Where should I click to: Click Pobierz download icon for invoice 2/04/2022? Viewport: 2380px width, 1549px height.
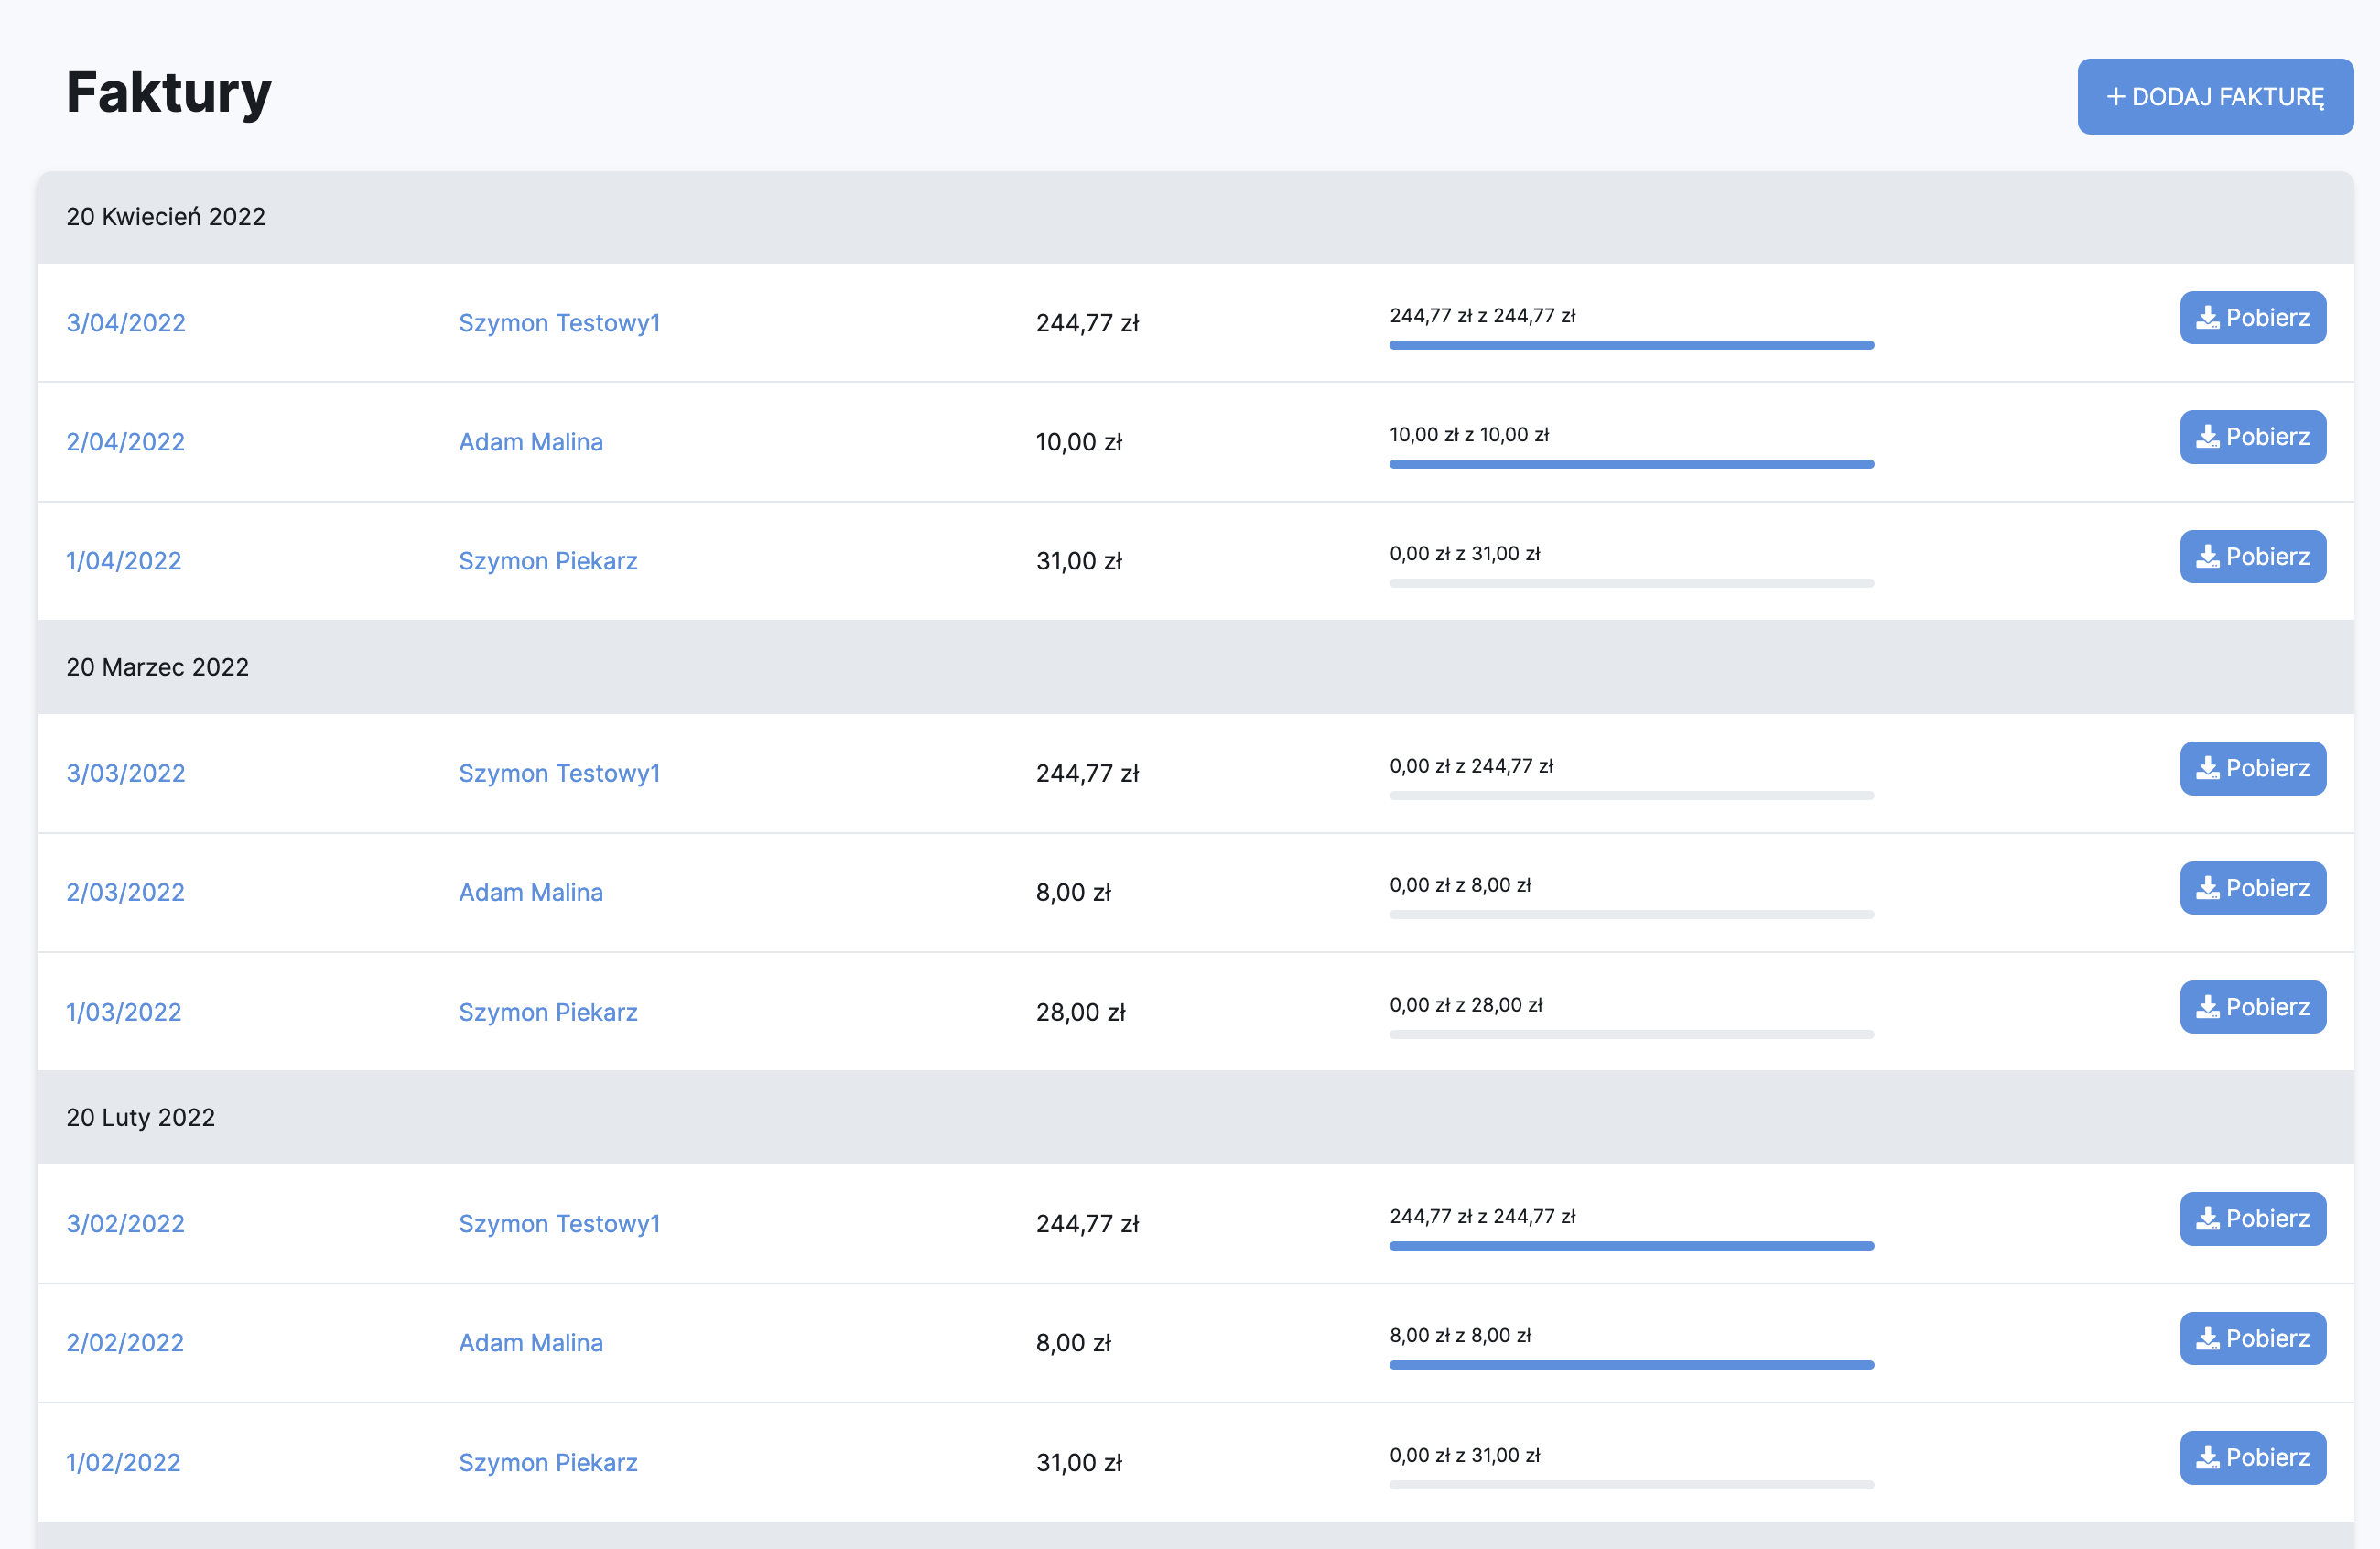(x=2252, y=437)
